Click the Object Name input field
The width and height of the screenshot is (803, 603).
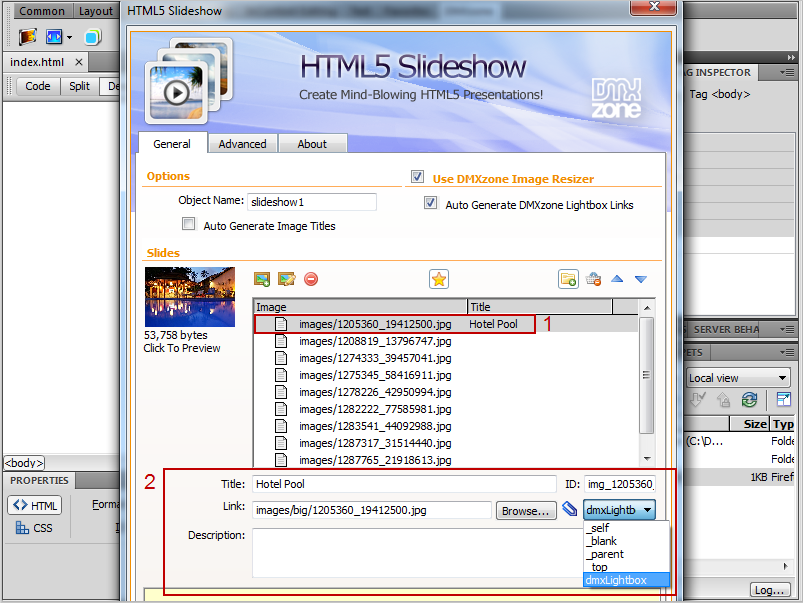coord(312,202)
